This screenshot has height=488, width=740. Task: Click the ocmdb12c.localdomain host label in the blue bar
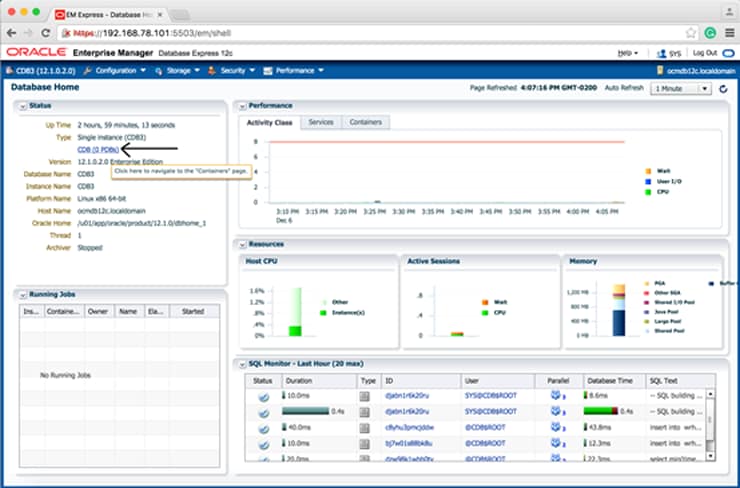(701, 71)
